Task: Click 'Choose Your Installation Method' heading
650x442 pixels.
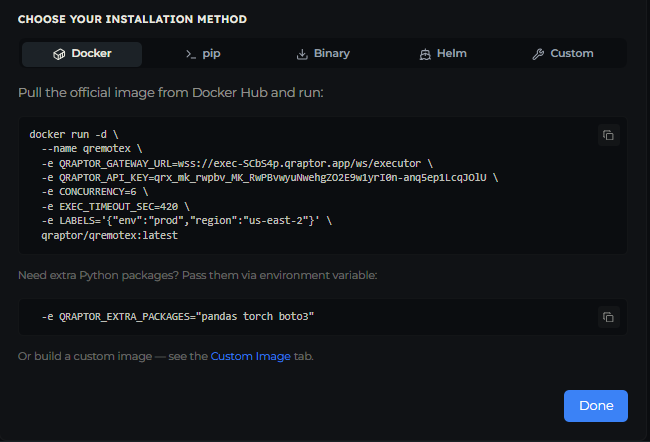Action: click(132, 19)
